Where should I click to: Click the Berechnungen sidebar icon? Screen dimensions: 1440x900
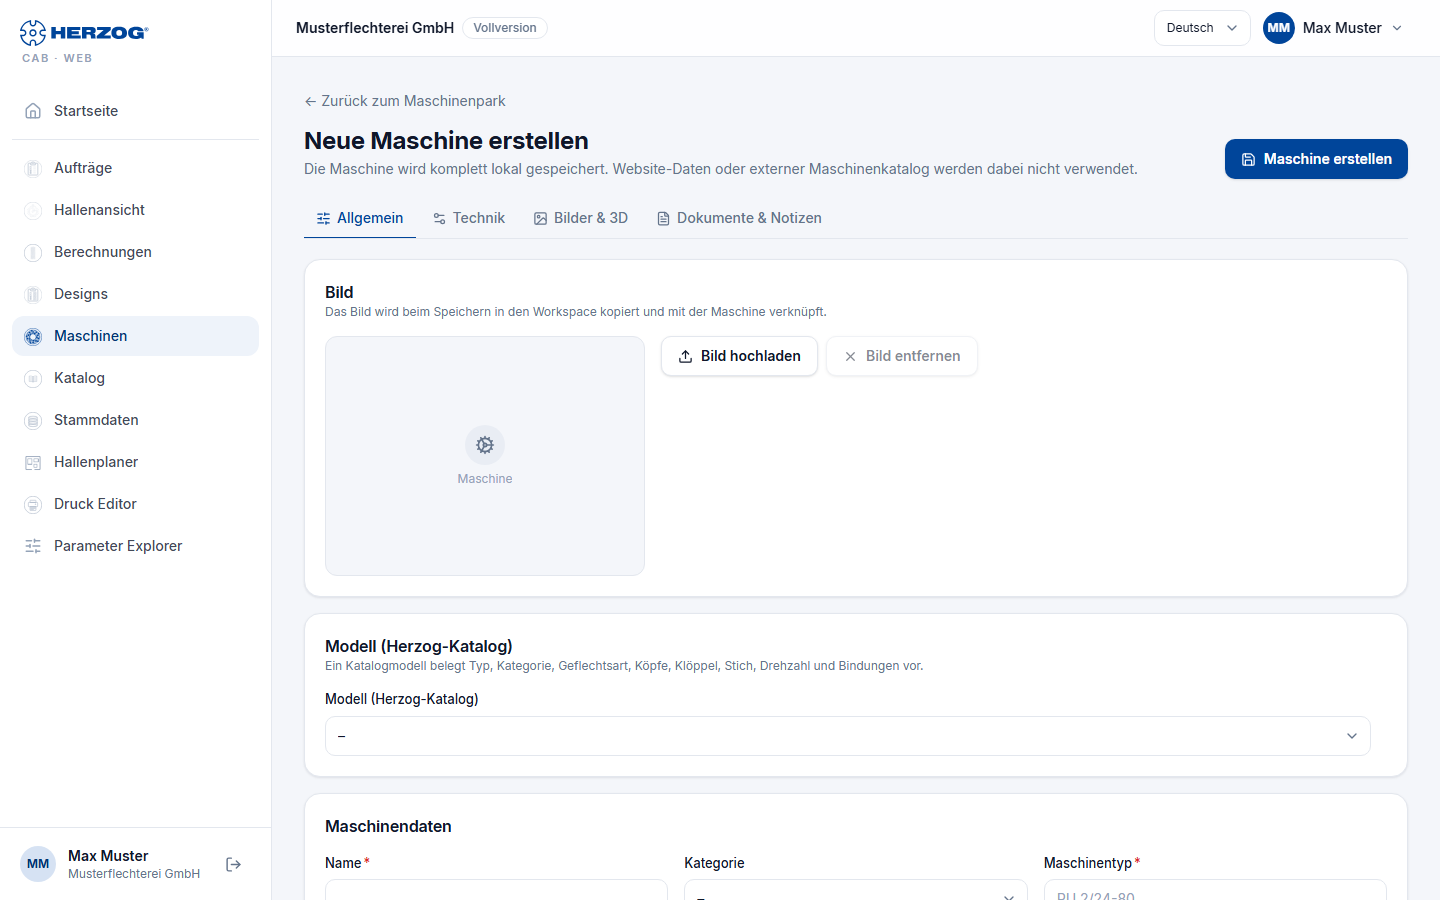[33, 252]
